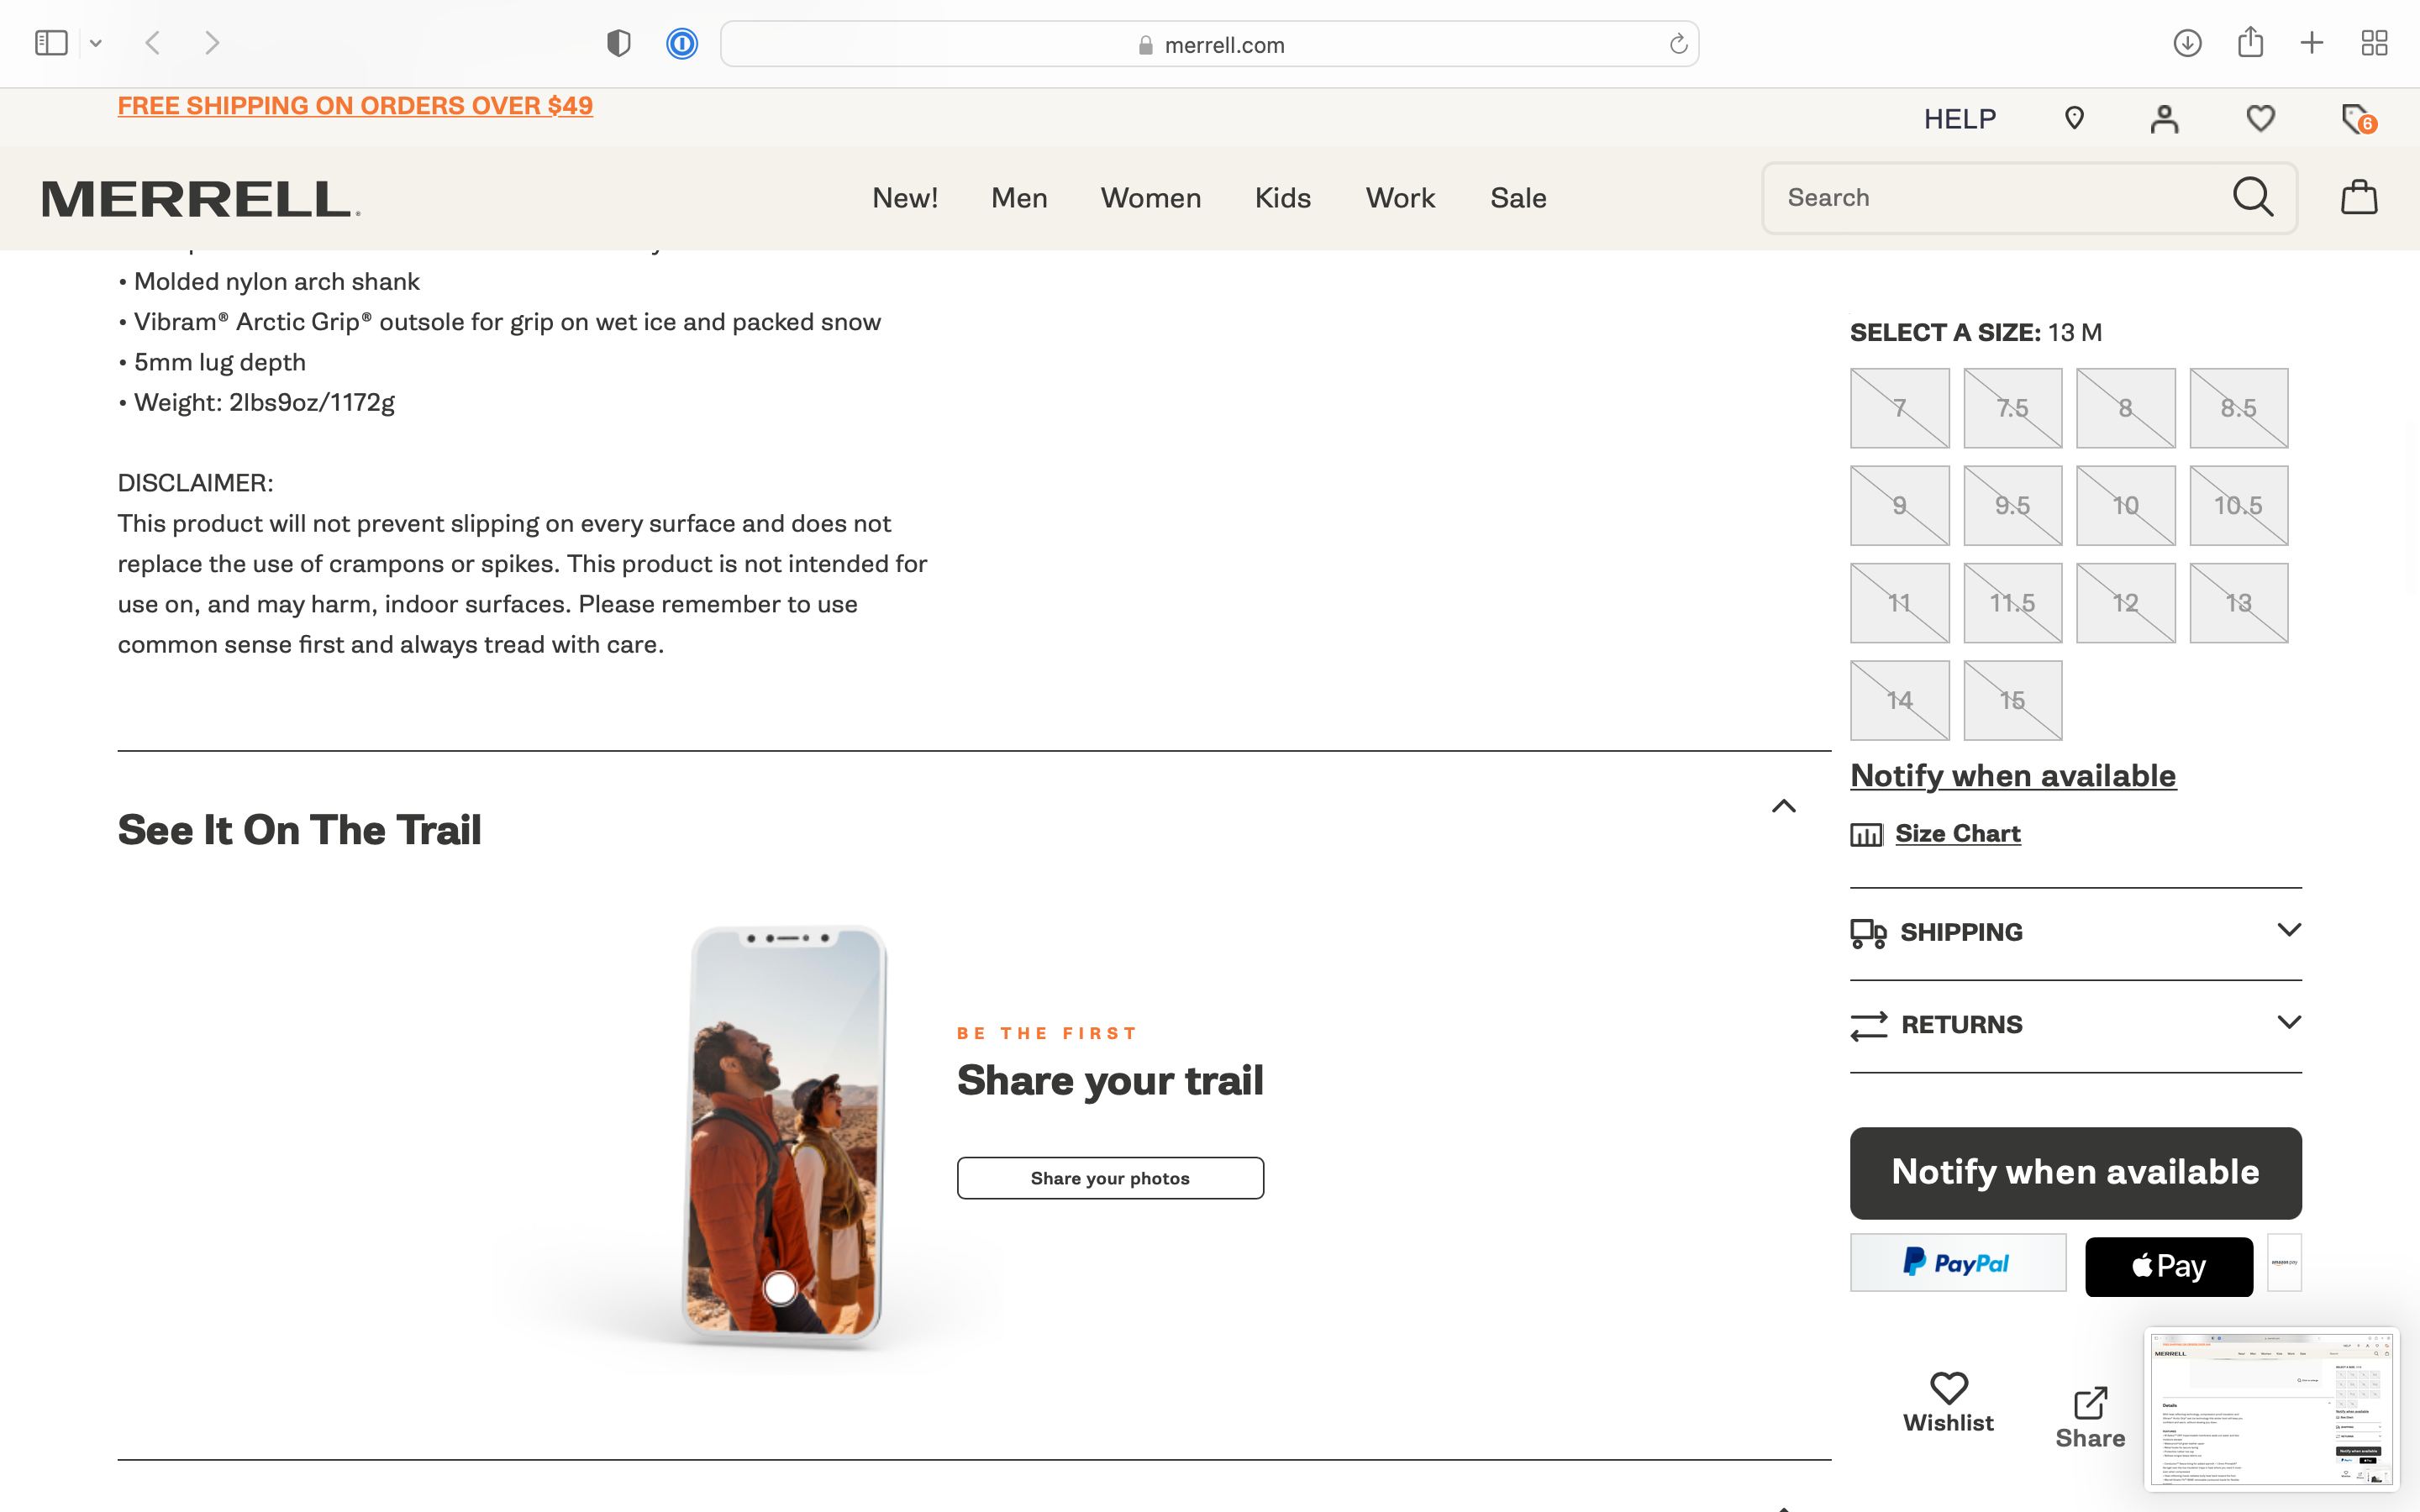Toggle the Safari sidebar icon

pyautogui.click(x=51, y=43)
